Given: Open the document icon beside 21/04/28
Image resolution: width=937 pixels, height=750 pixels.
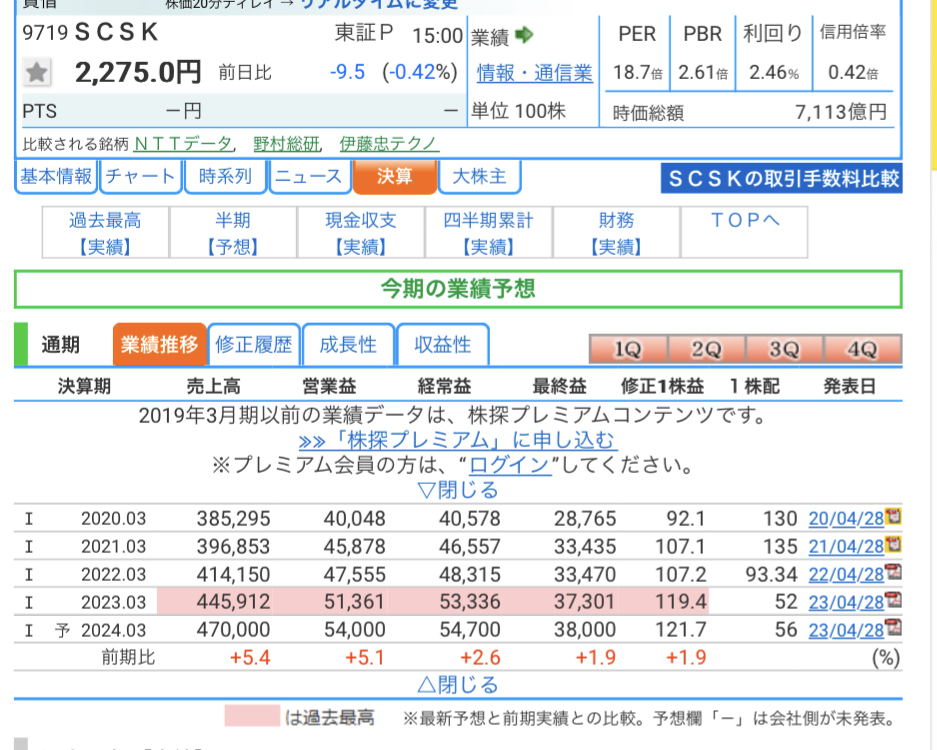Looking at the screenshot, I should point(893,544).
